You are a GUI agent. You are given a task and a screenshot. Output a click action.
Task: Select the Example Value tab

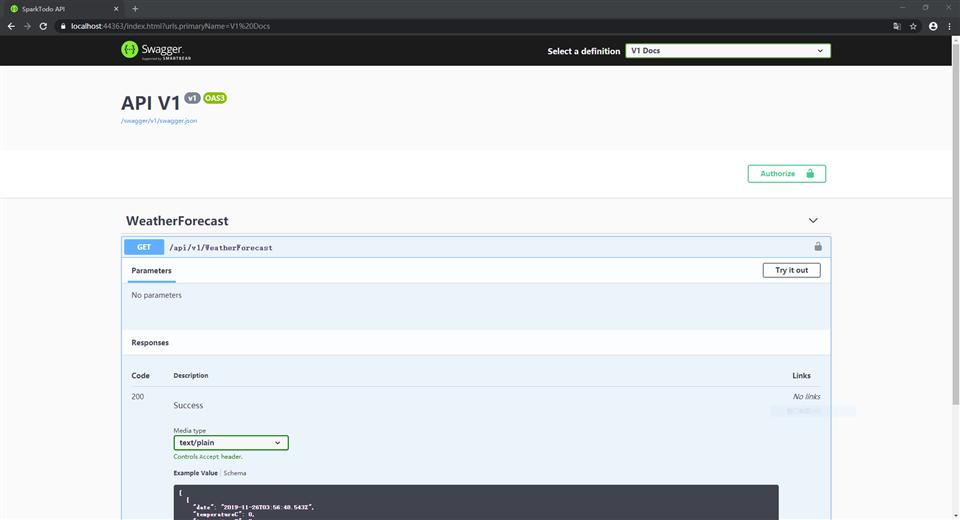click(x=195, y=473)
